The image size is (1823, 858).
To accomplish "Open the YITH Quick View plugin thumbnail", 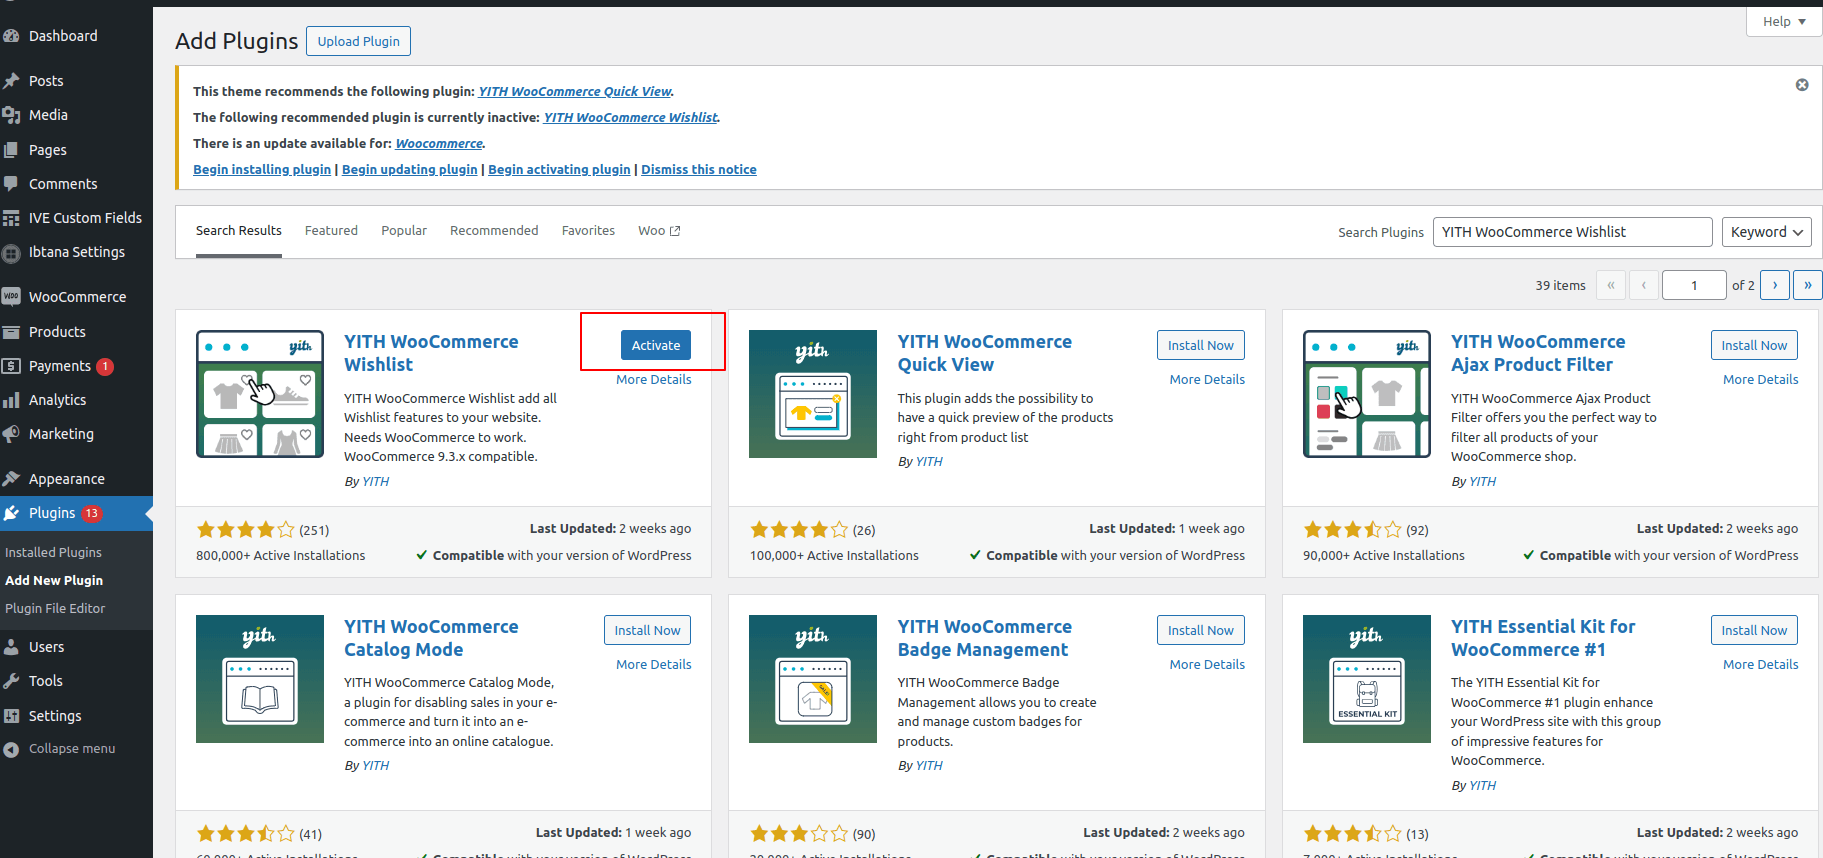I will pos(812,394).
